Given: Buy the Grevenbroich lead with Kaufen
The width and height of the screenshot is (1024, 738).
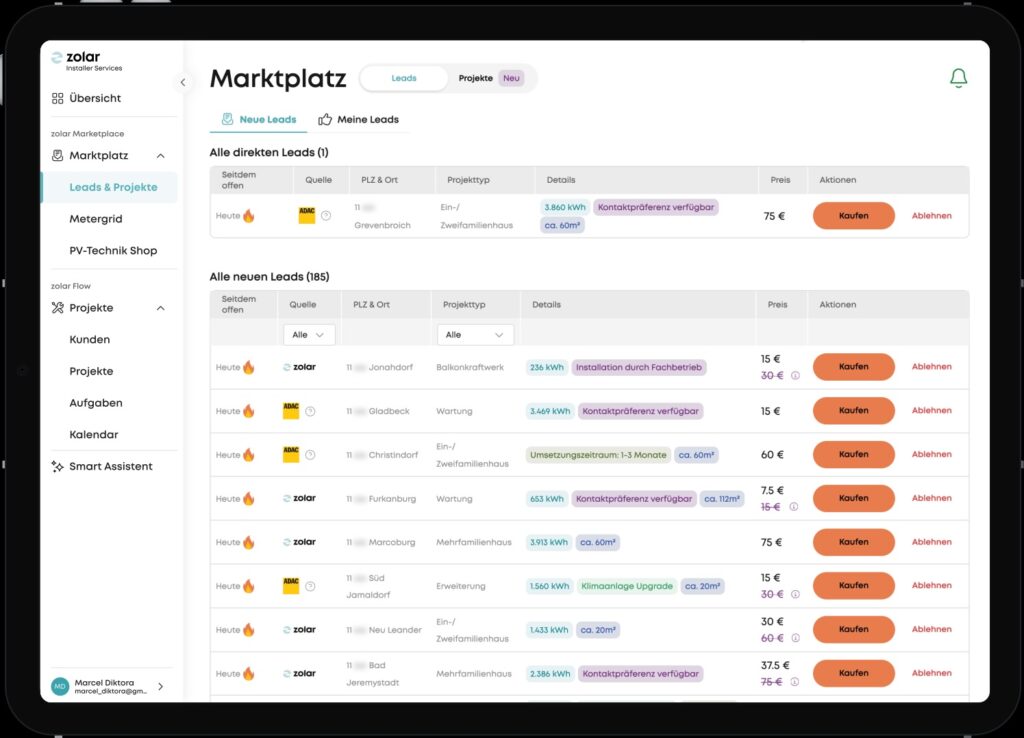Looking at the screenshot, I should [x=853, y=216].
